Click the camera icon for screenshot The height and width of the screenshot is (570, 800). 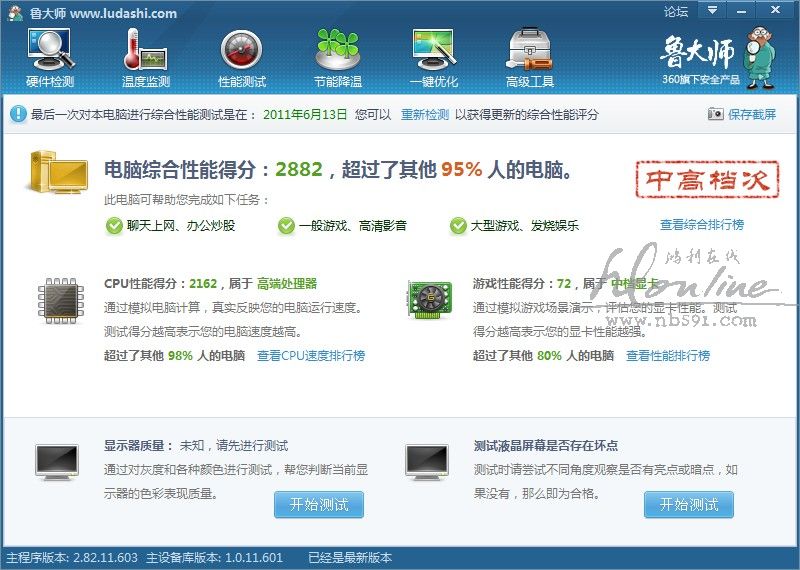pyautogui.click(x=715, y=114)
